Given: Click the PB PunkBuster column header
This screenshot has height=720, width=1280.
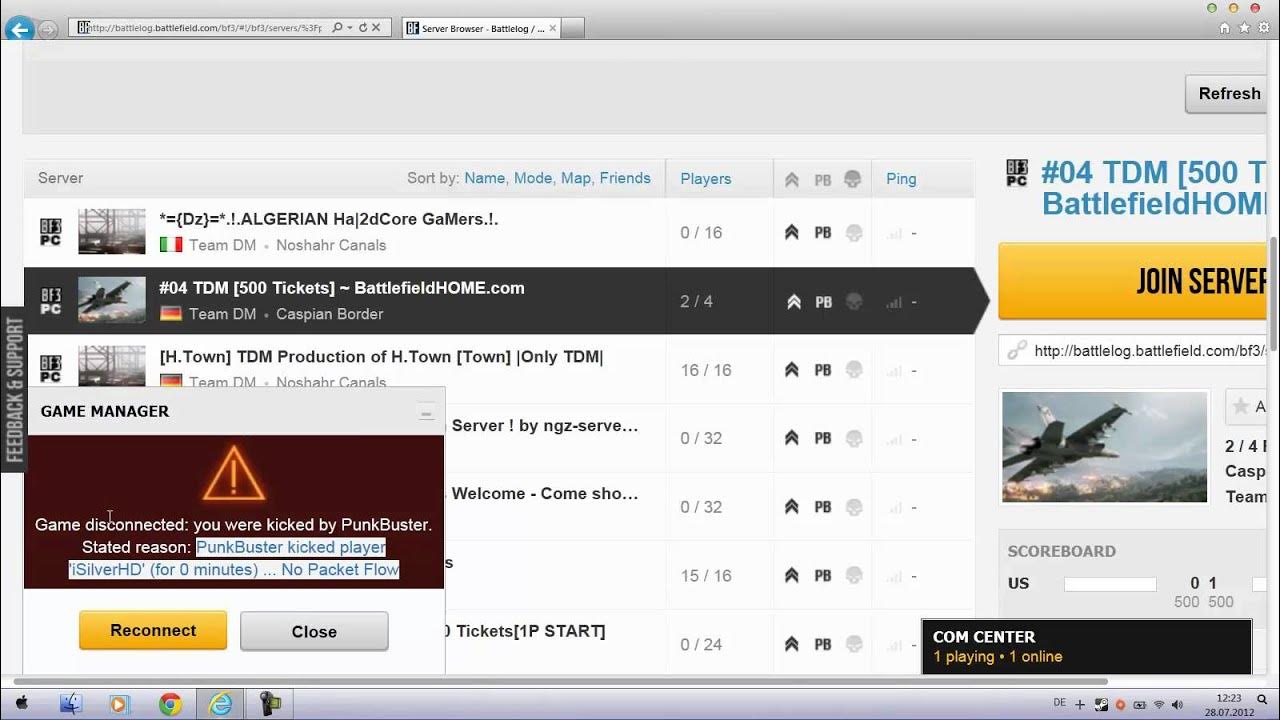Looking at the screenshot, I should (823, 180).
